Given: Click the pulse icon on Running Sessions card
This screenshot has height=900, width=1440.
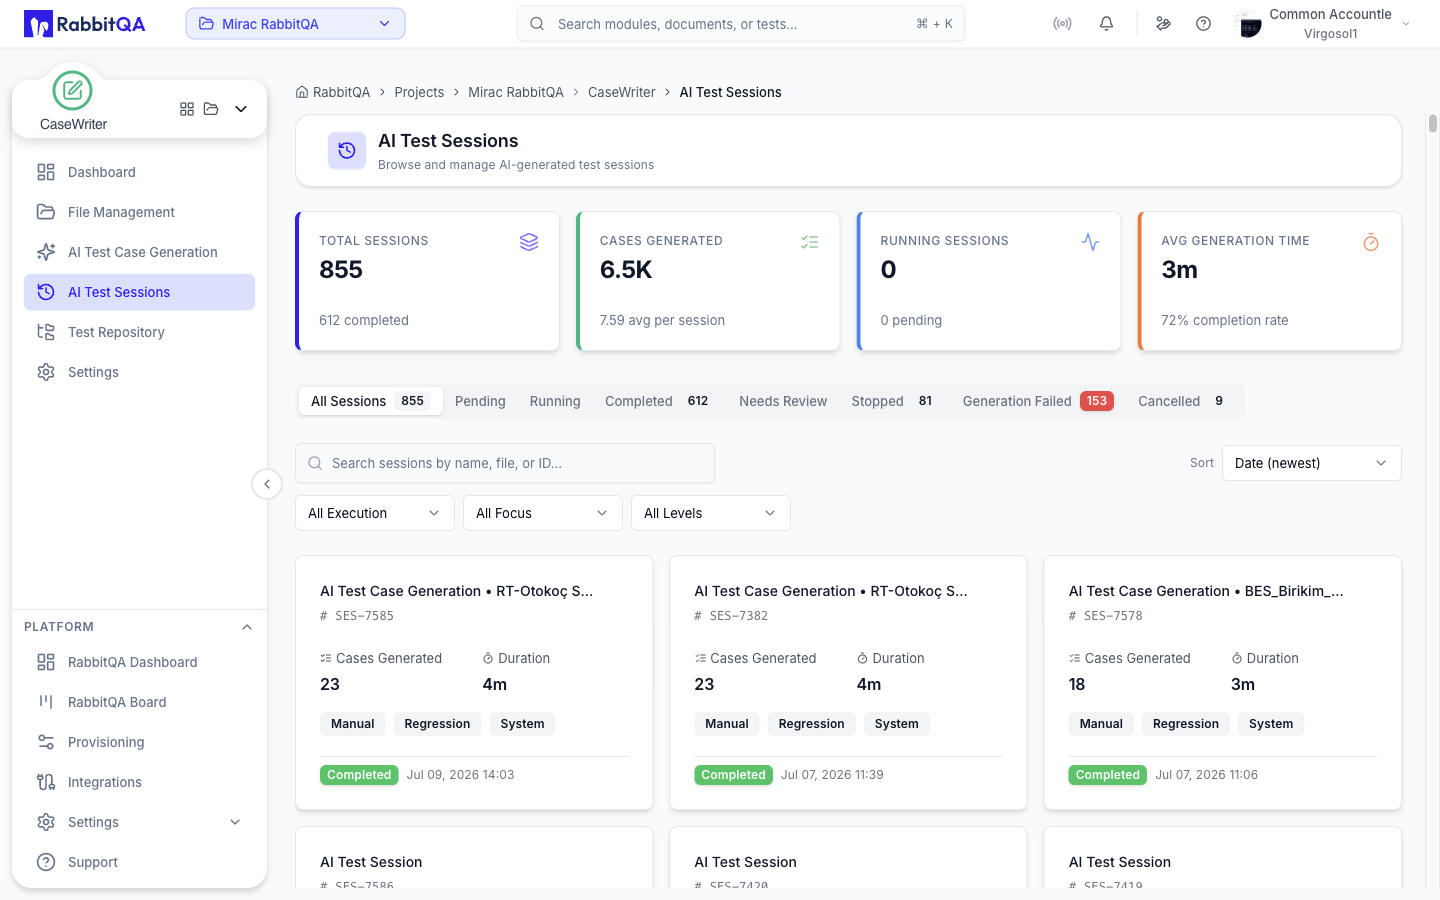Looking at the screenshot, I should 1090,242.
